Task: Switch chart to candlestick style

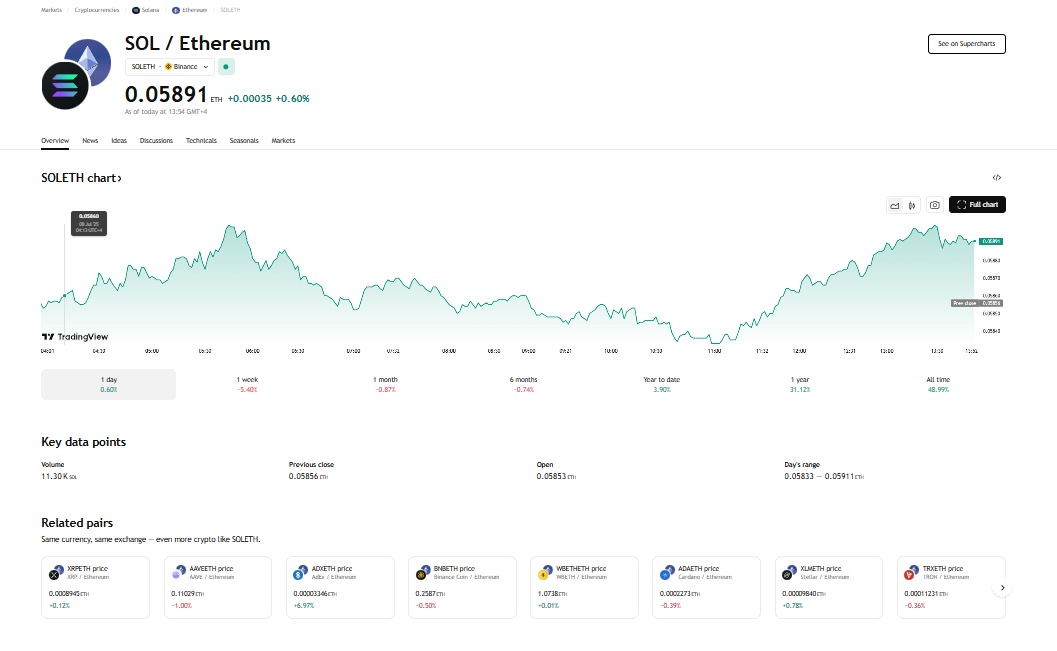Action: (x=912, y=206)
